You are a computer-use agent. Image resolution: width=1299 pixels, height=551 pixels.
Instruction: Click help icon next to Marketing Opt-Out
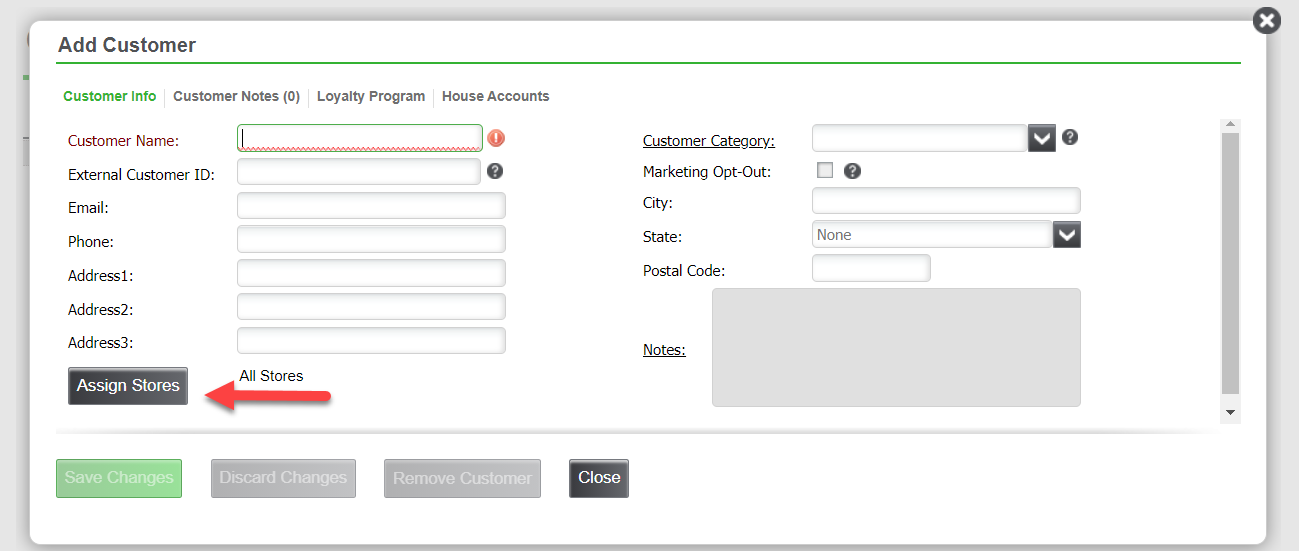click(x=852, y=171)
